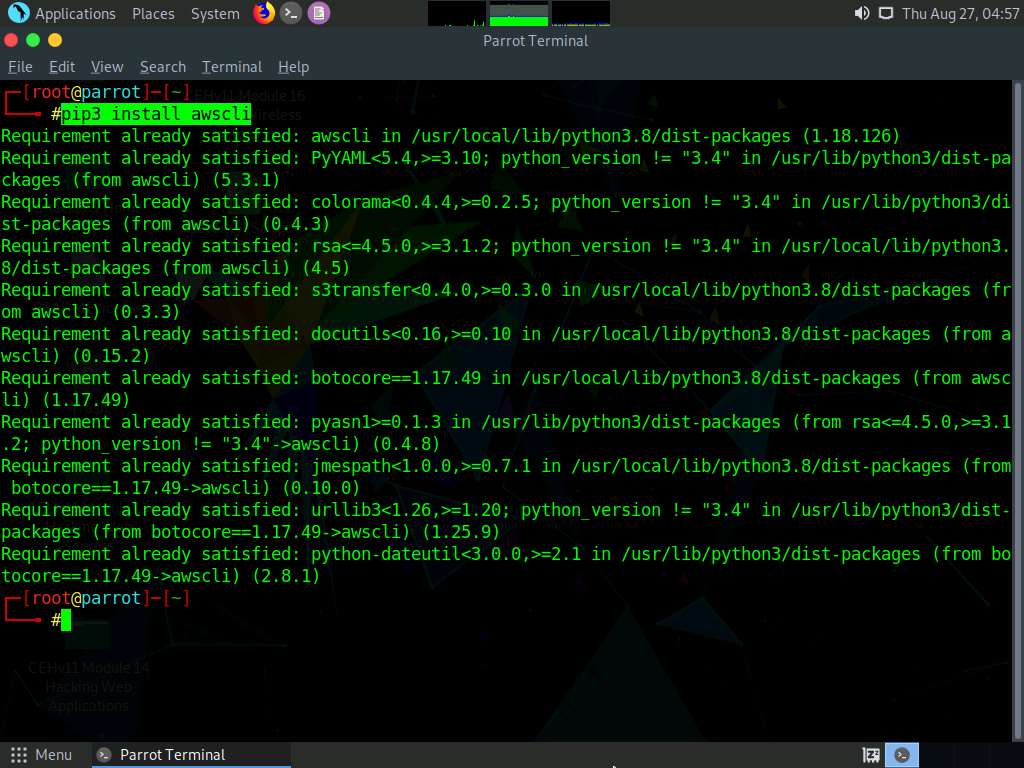Open the File menu in Parrot Terminal
The image size is (1024, 768).
coord(20,67)
